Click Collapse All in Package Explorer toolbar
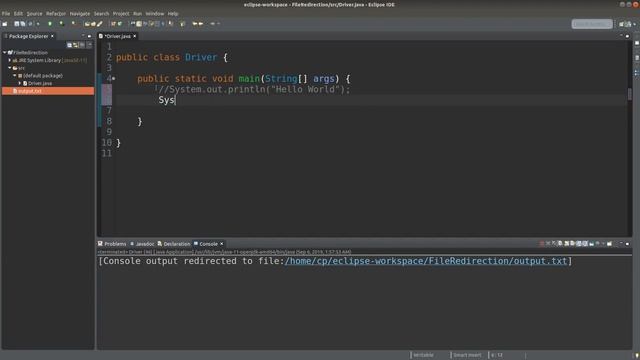 (x=69, y=45)
